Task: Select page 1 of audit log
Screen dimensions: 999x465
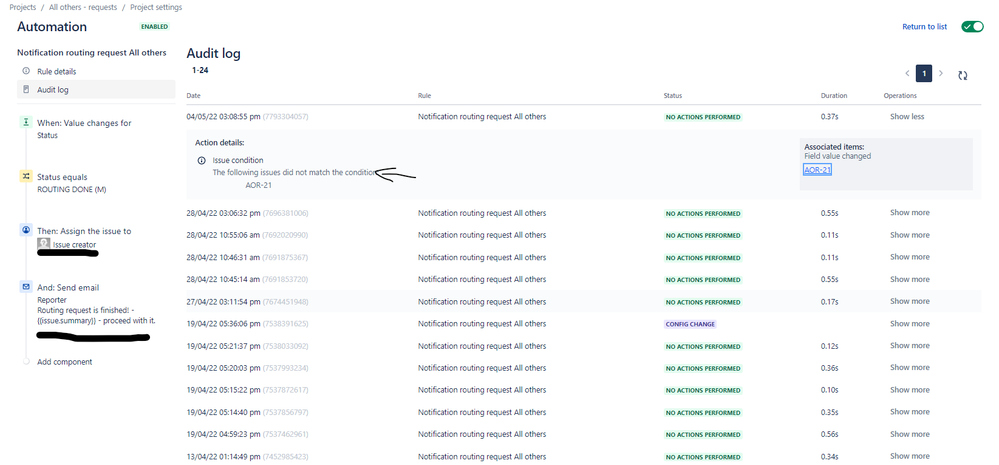Action: tap(924, 73)
